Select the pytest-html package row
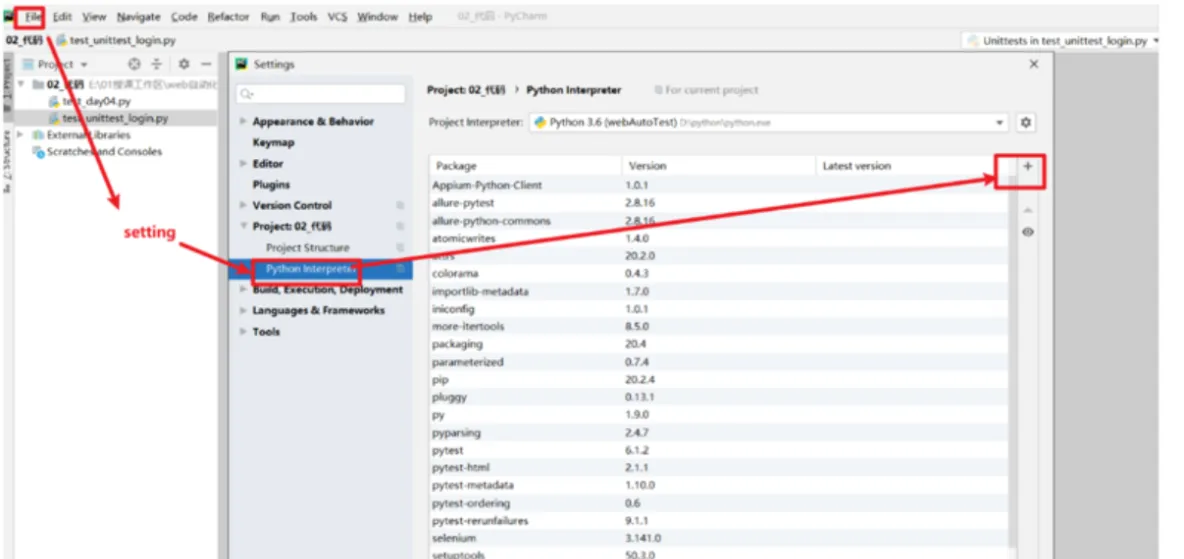 click(x=719, y=468)
